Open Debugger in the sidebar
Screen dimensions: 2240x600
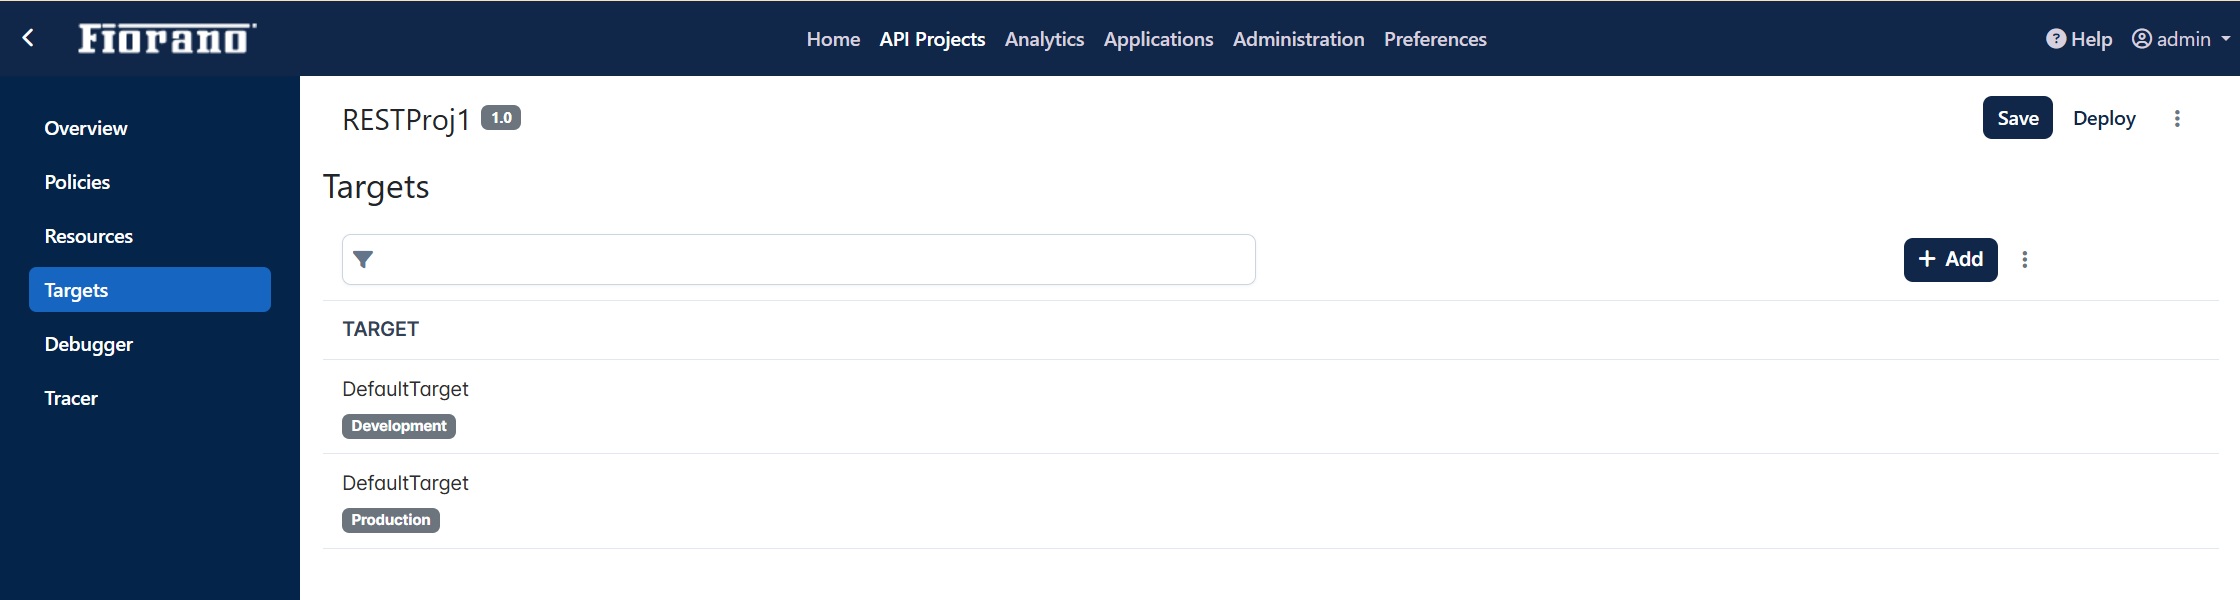click(x=150, y=344)
